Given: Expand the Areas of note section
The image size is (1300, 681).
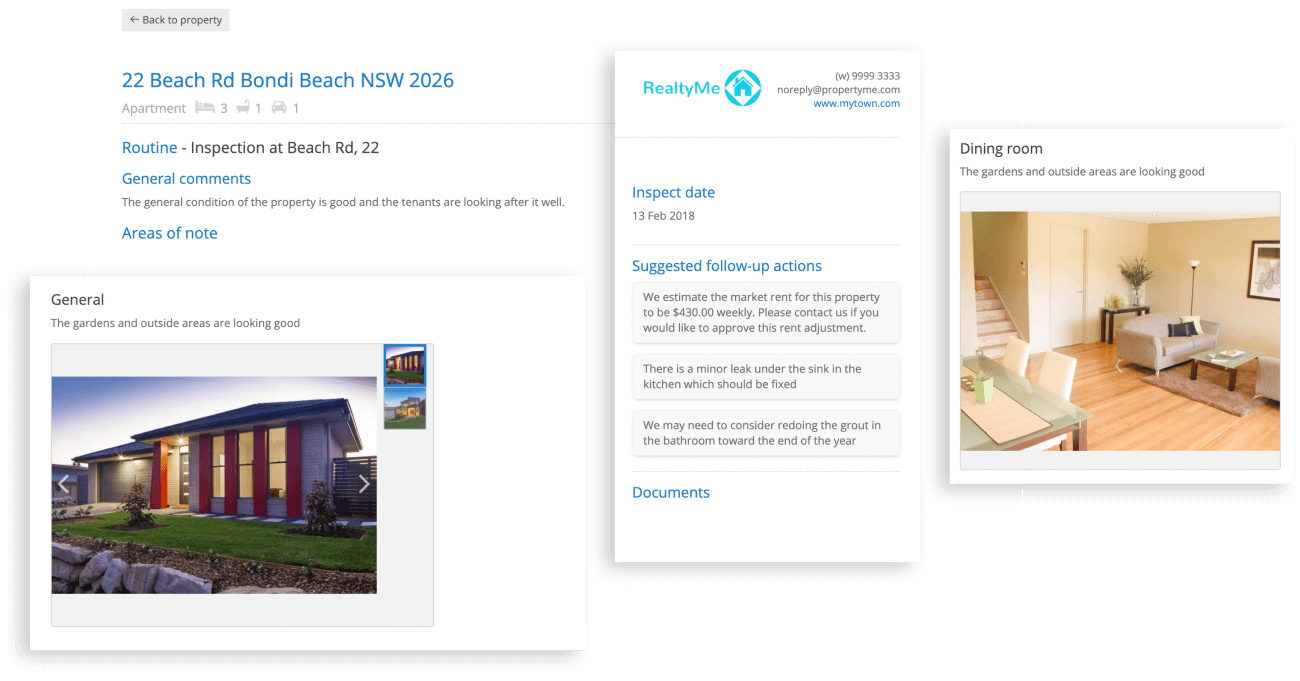Looking at the screenshot, I should (169, 233).
